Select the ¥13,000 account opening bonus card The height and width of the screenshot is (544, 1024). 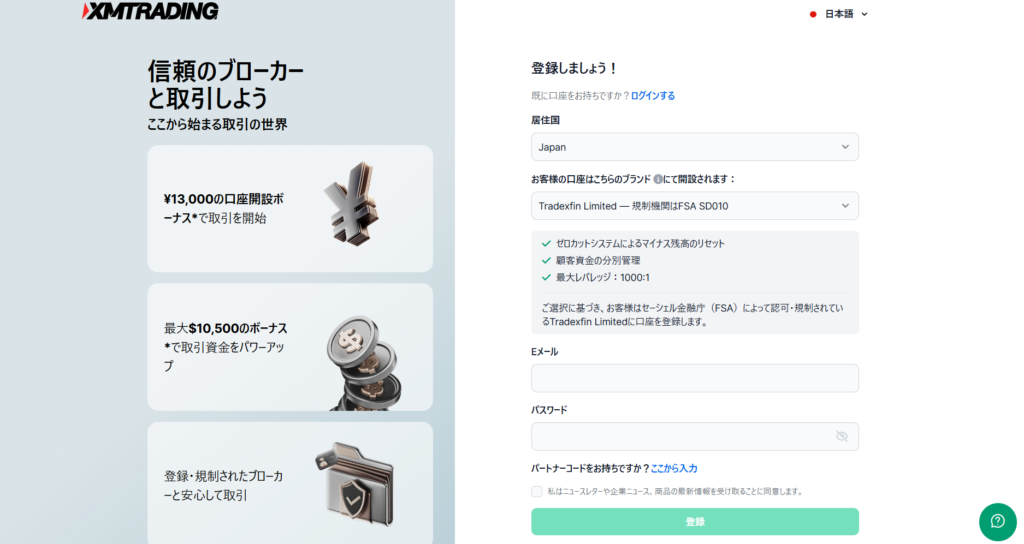[x=290, y=208]
